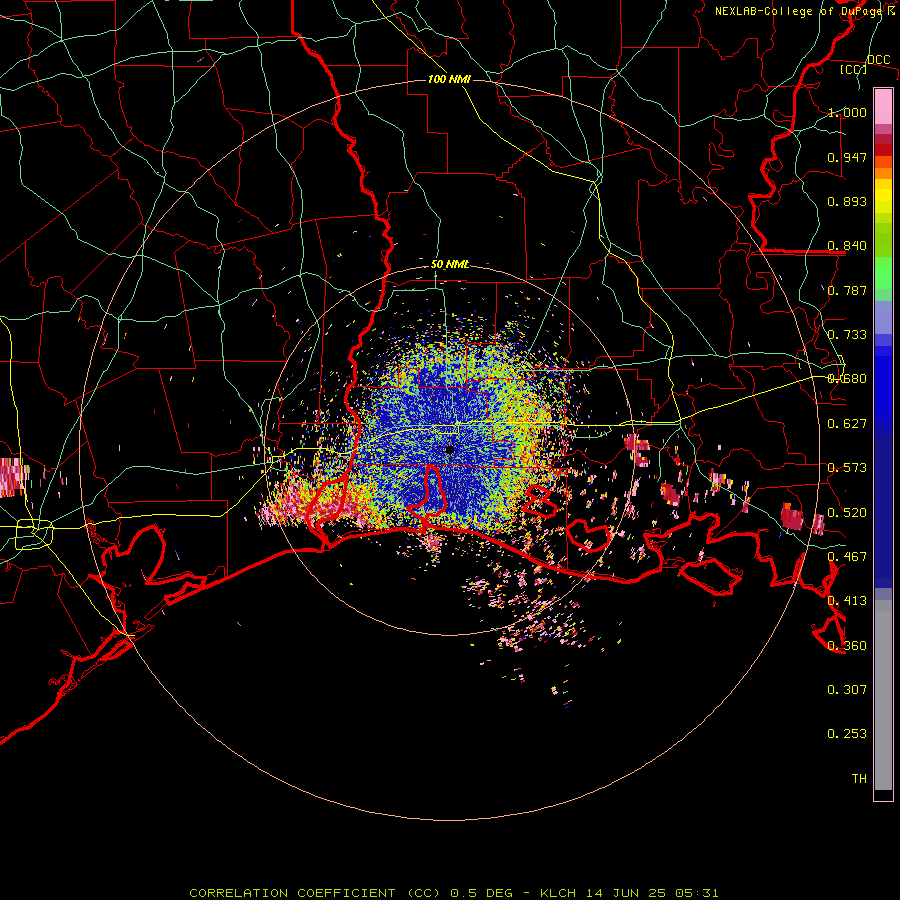Click the 0.680 scale value
The image size is (900, 900).
(x=847, y=379)
